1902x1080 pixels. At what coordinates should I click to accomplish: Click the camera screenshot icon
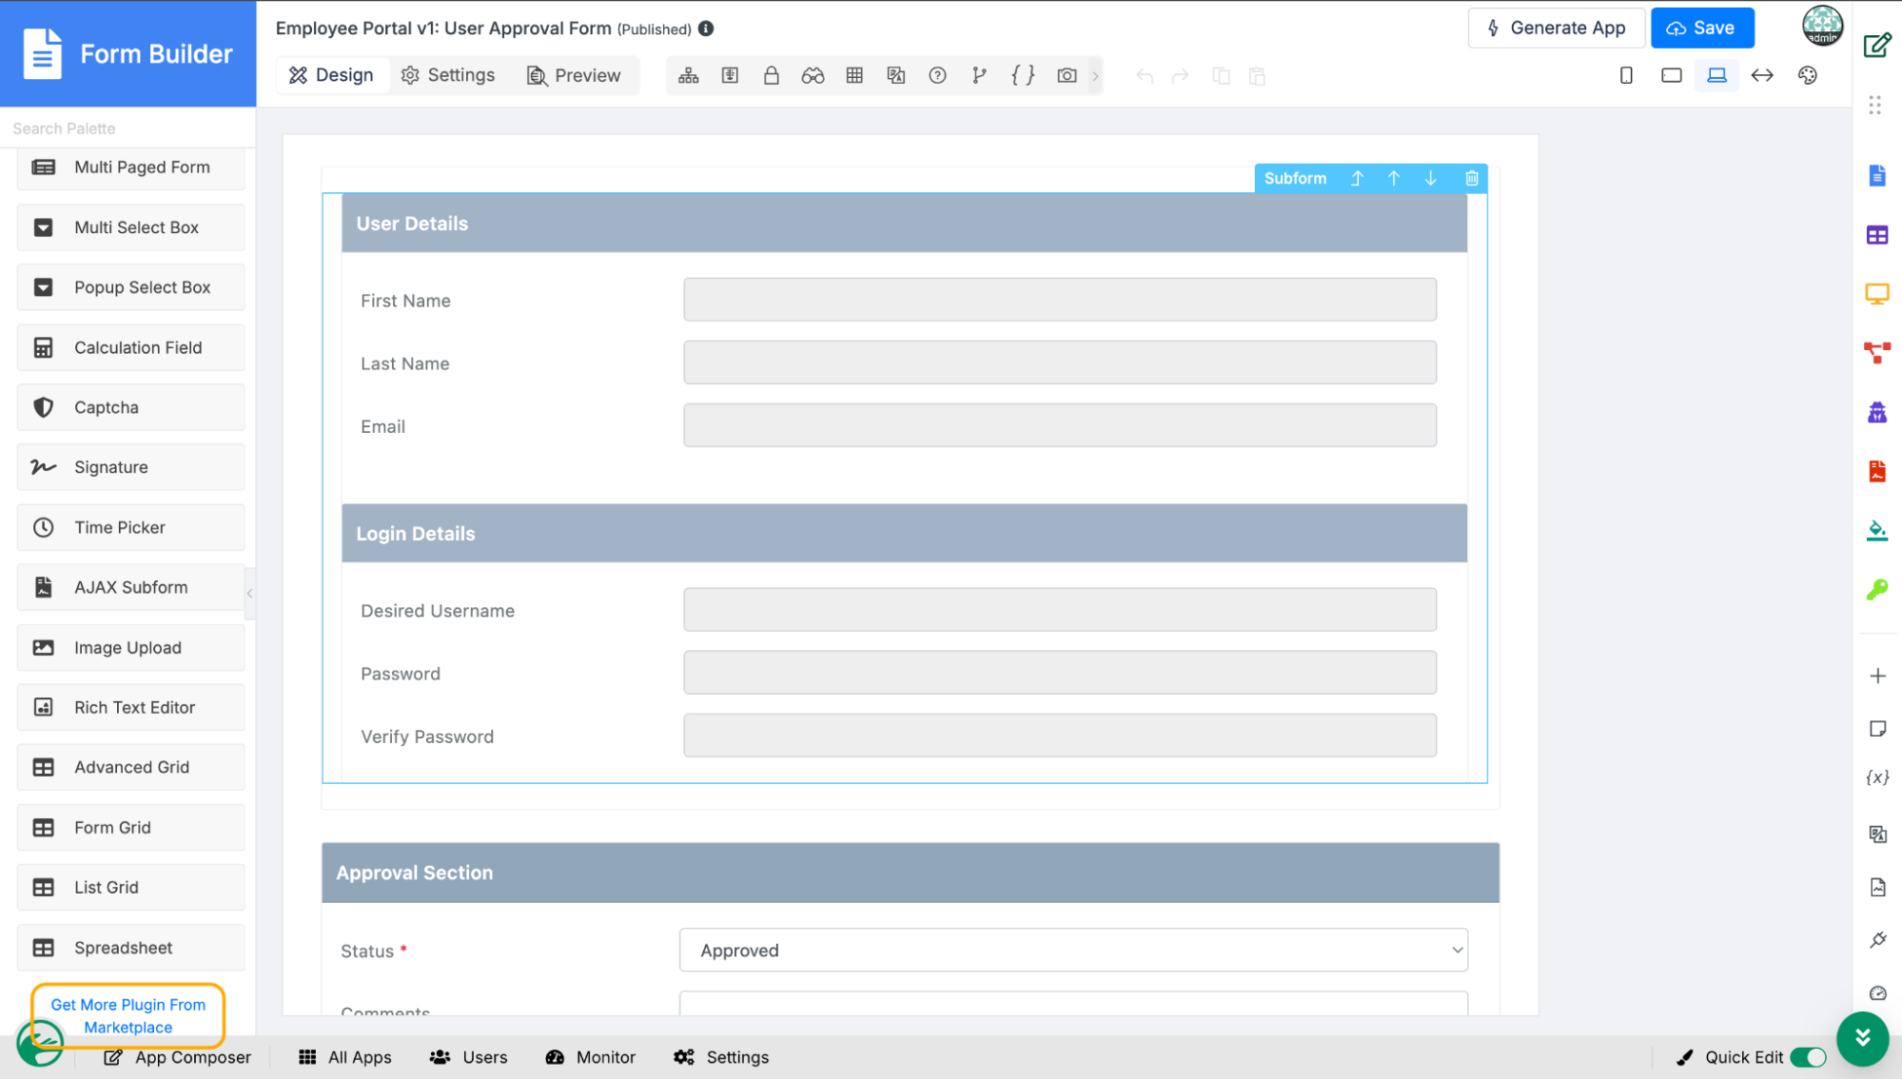pos(1067,76)
